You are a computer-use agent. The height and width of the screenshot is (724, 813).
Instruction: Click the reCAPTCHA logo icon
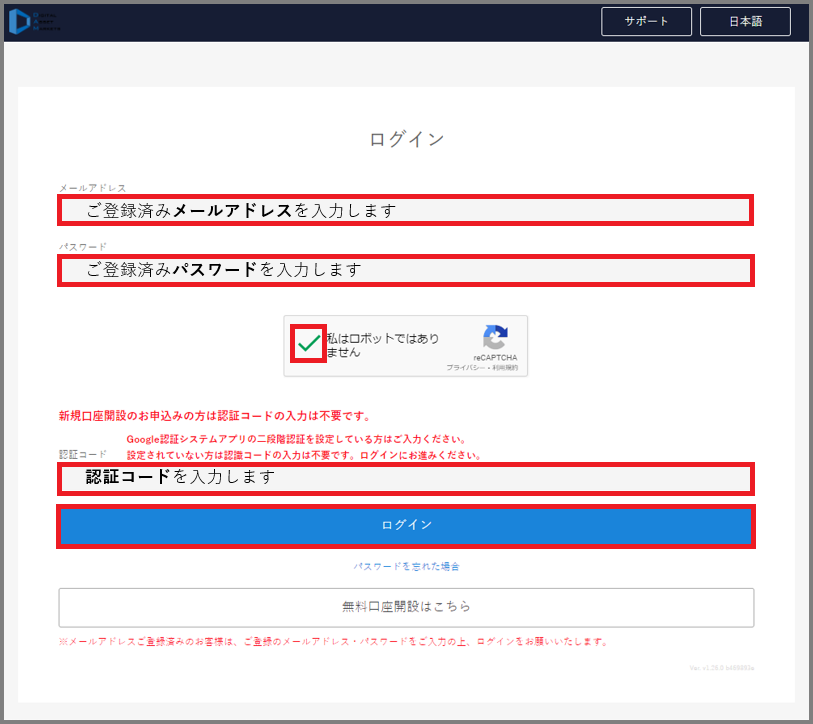(x=495, y=337)
